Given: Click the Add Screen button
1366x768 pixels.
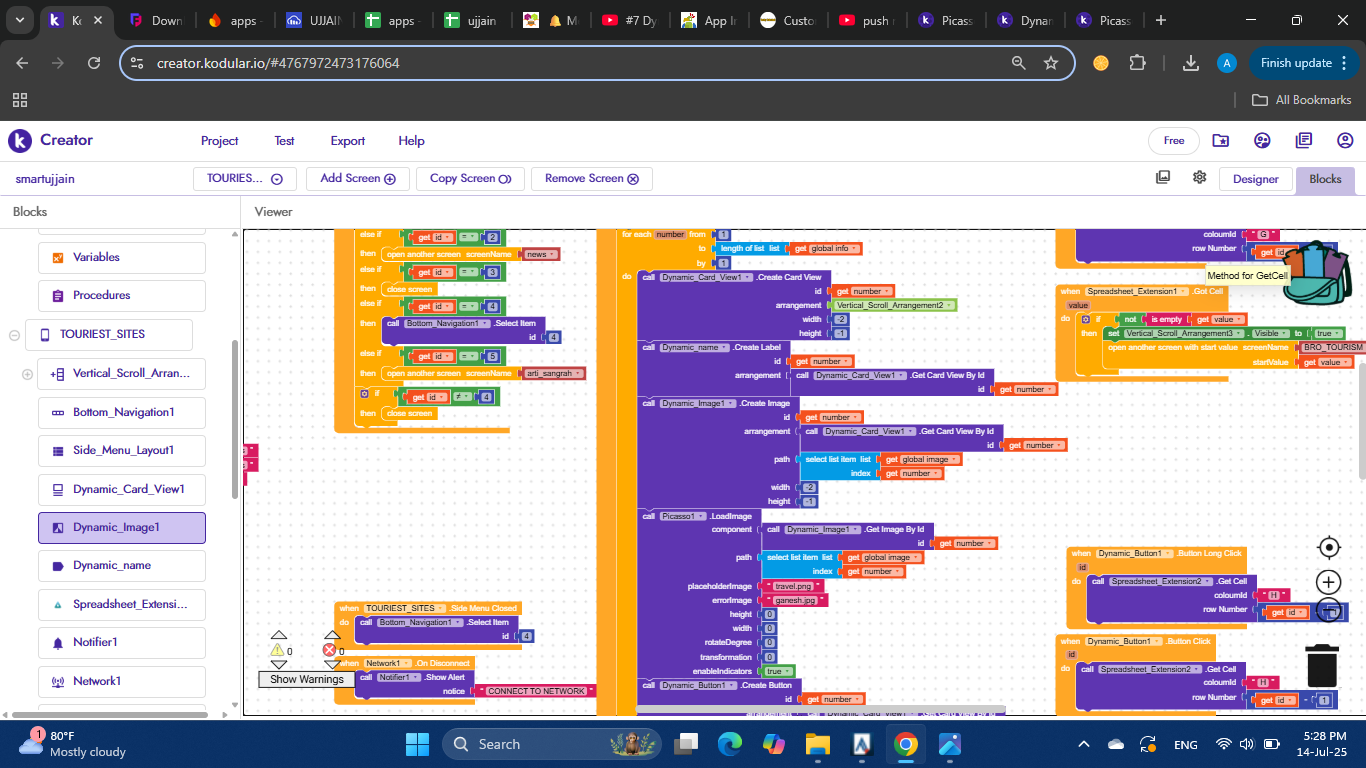Looking at the screenshot, I should (x=357, y=179).
